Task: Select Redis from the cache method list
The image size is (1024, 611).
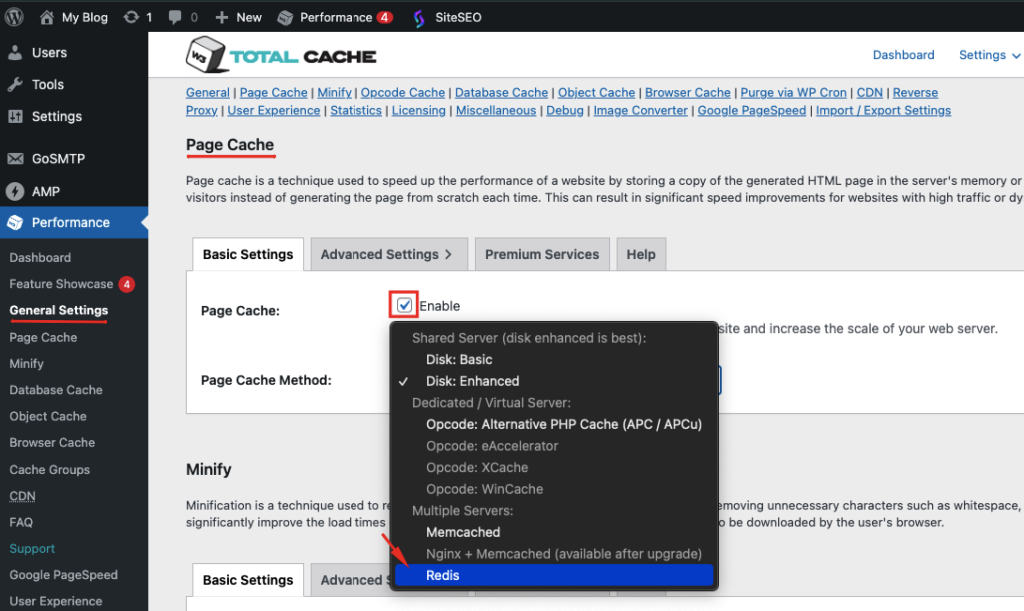Action: point(554,575)
